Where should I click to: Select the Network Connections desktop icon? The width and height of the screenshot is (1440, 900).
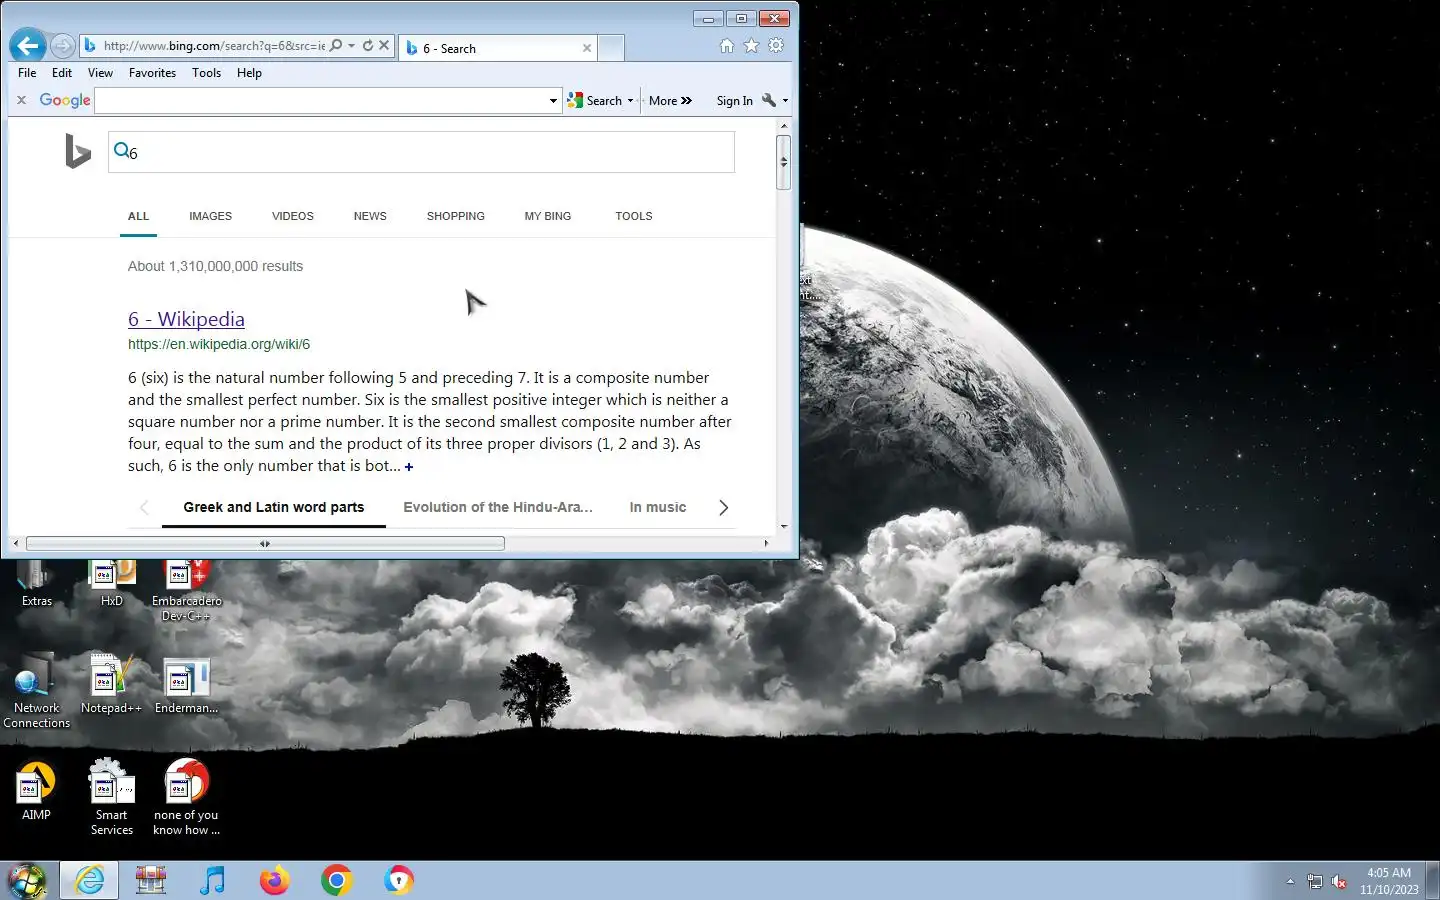click(x=37, y=691)
